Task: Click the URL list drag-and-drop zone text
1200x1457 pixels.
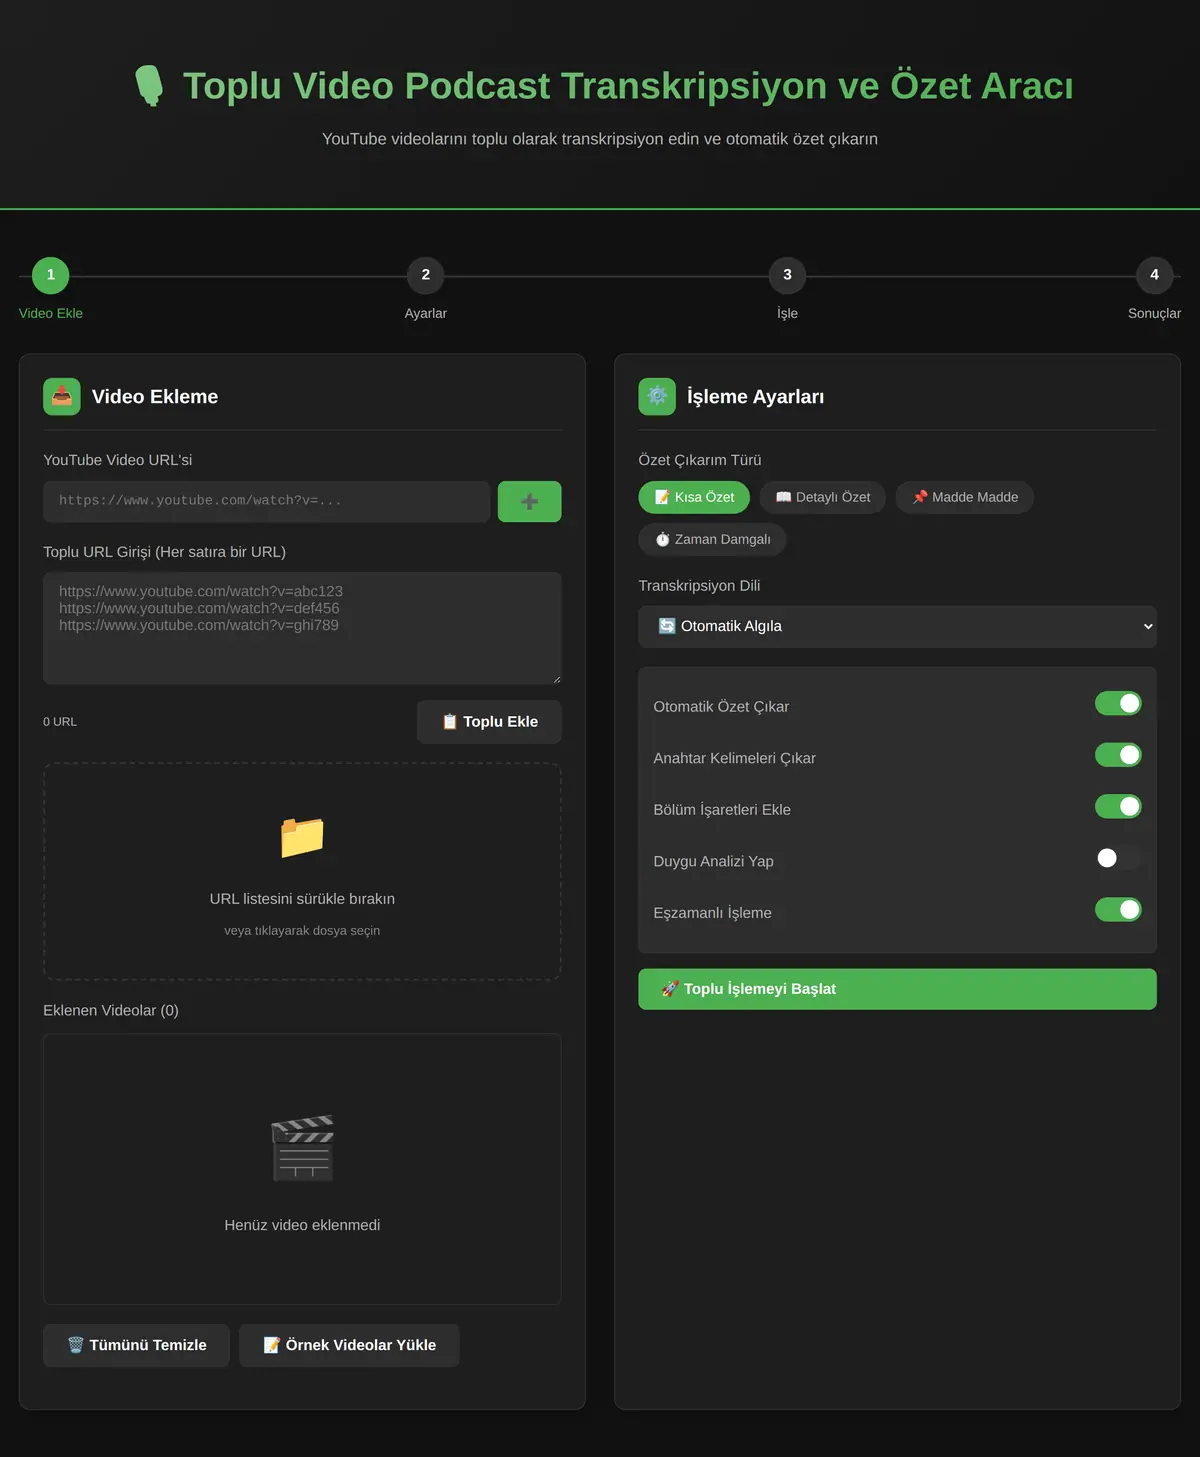Action: click(302, 899)
